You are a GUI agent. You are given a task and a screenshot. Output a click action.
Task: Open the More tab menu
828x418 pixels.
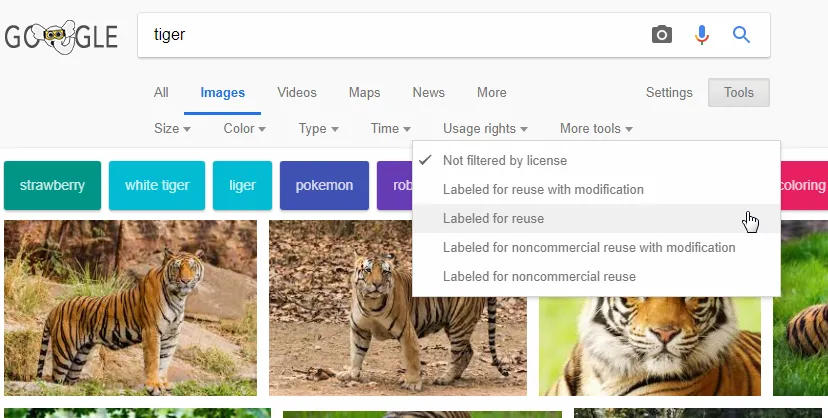pos(492,92)
